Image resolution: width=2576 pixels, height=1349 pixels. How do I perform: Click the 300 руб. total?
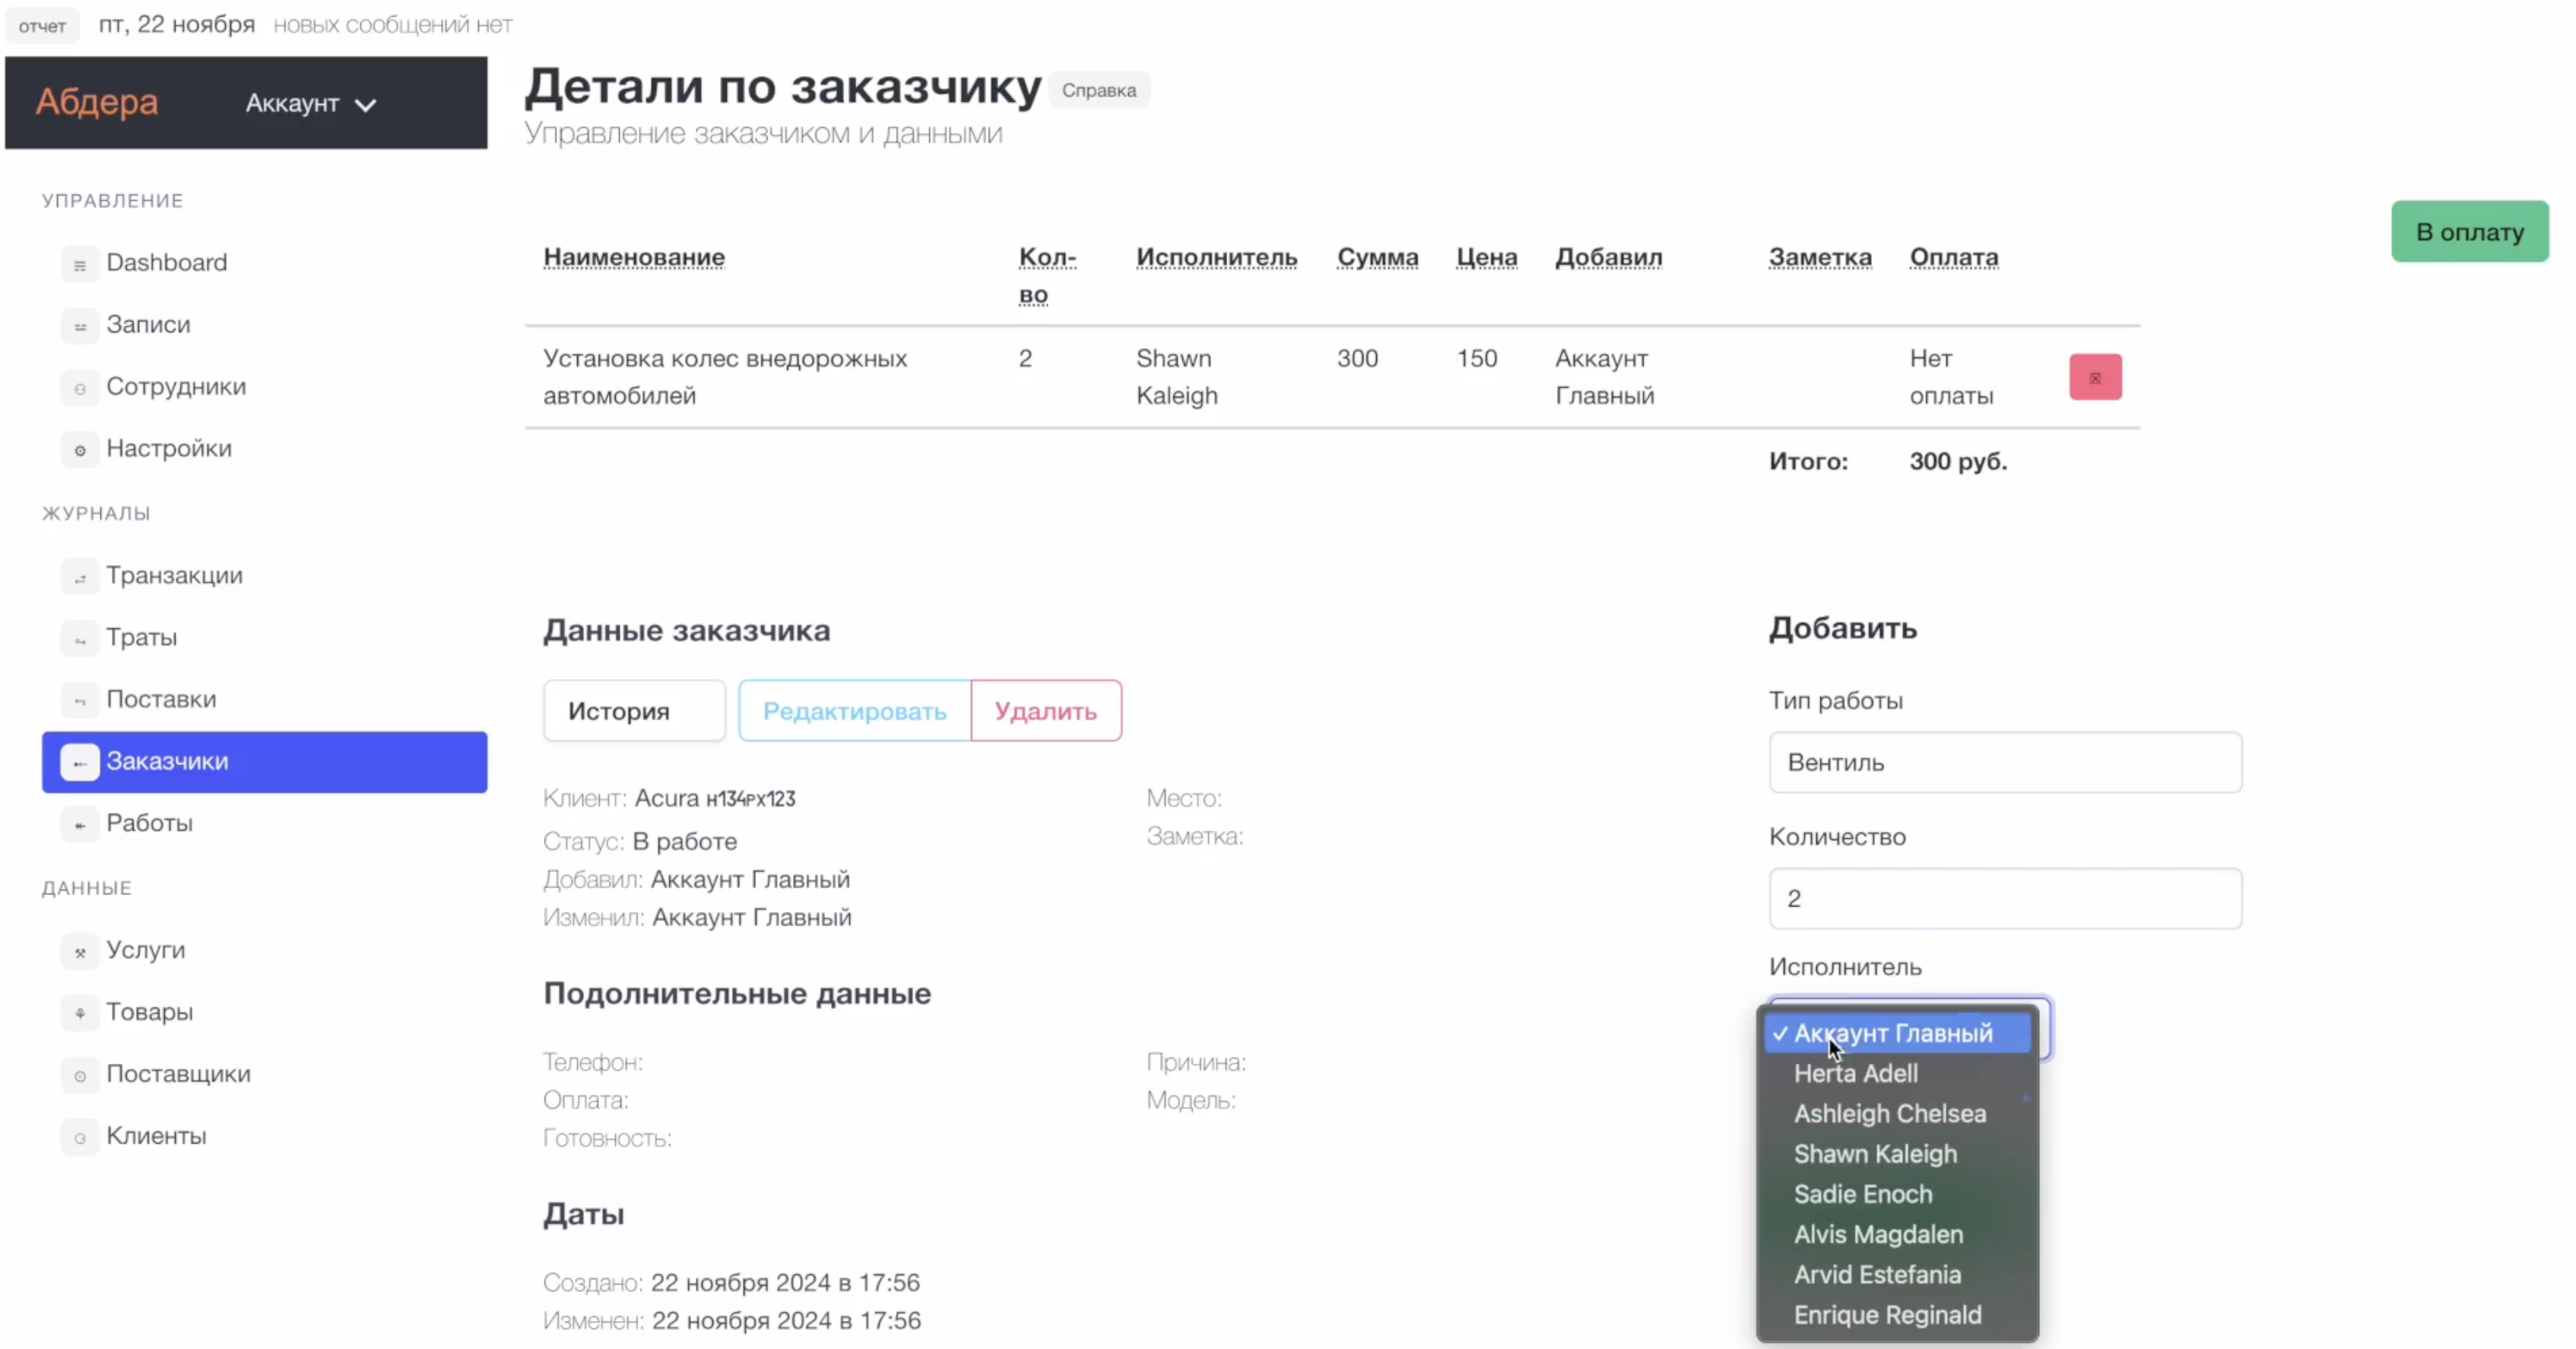1957,462
